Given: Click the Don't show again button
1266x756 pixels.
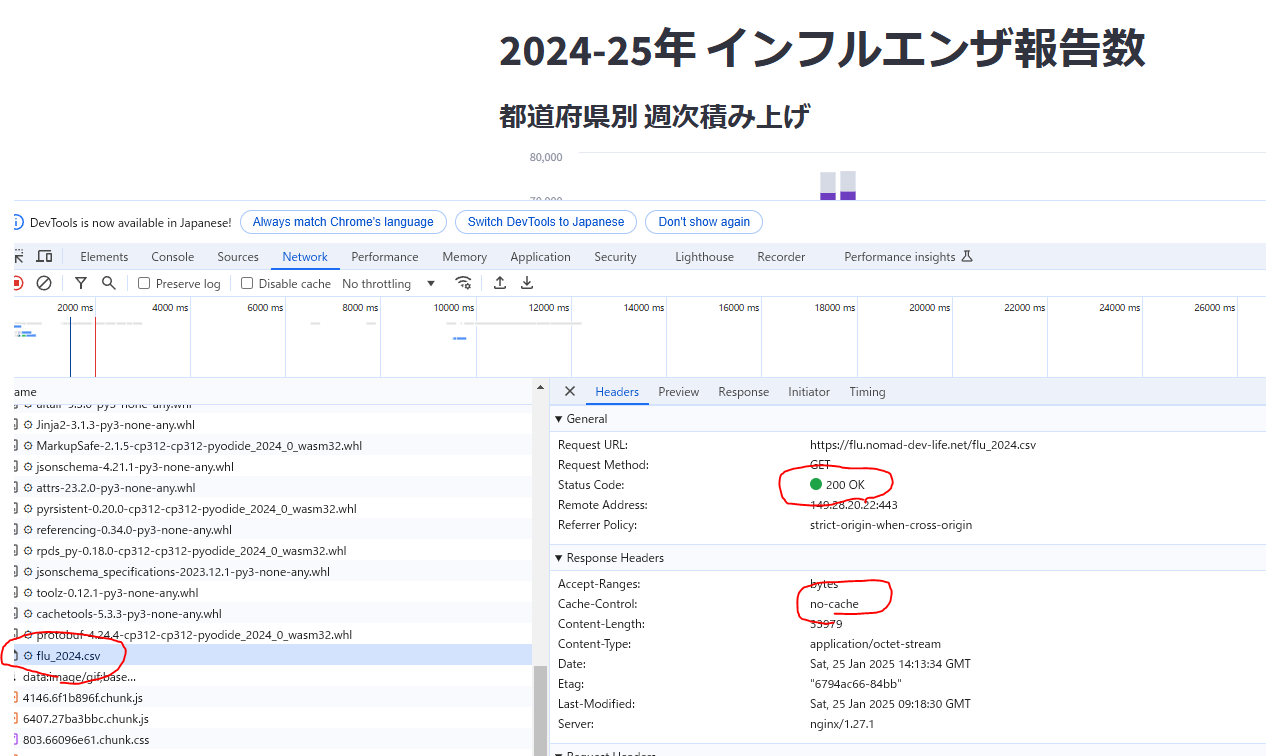Looking at the screenshot, I should point(703,222).
